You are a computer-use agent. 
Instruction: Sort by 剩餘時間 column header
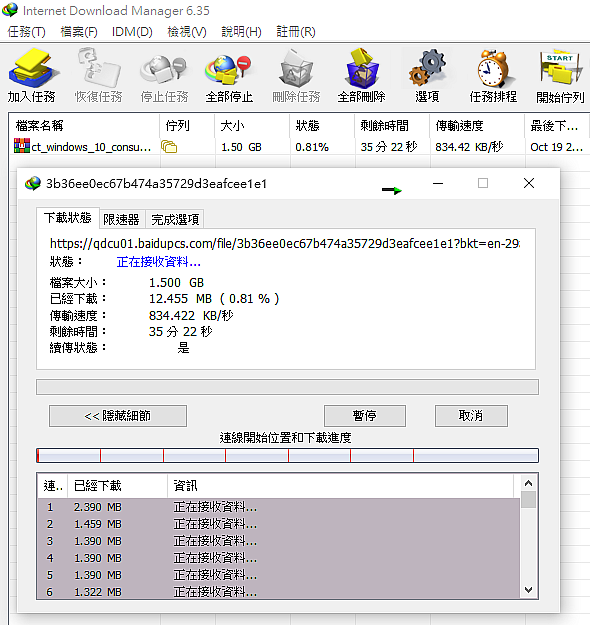[x=391, y=126]
